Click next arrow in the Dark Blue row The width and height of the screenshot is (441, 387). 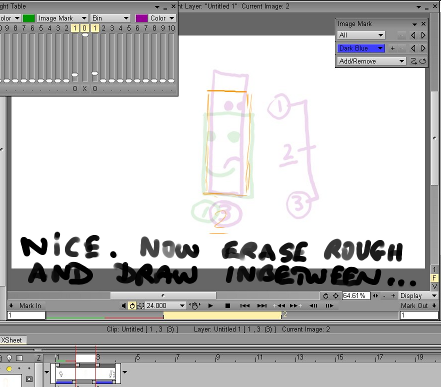point(423,48)
